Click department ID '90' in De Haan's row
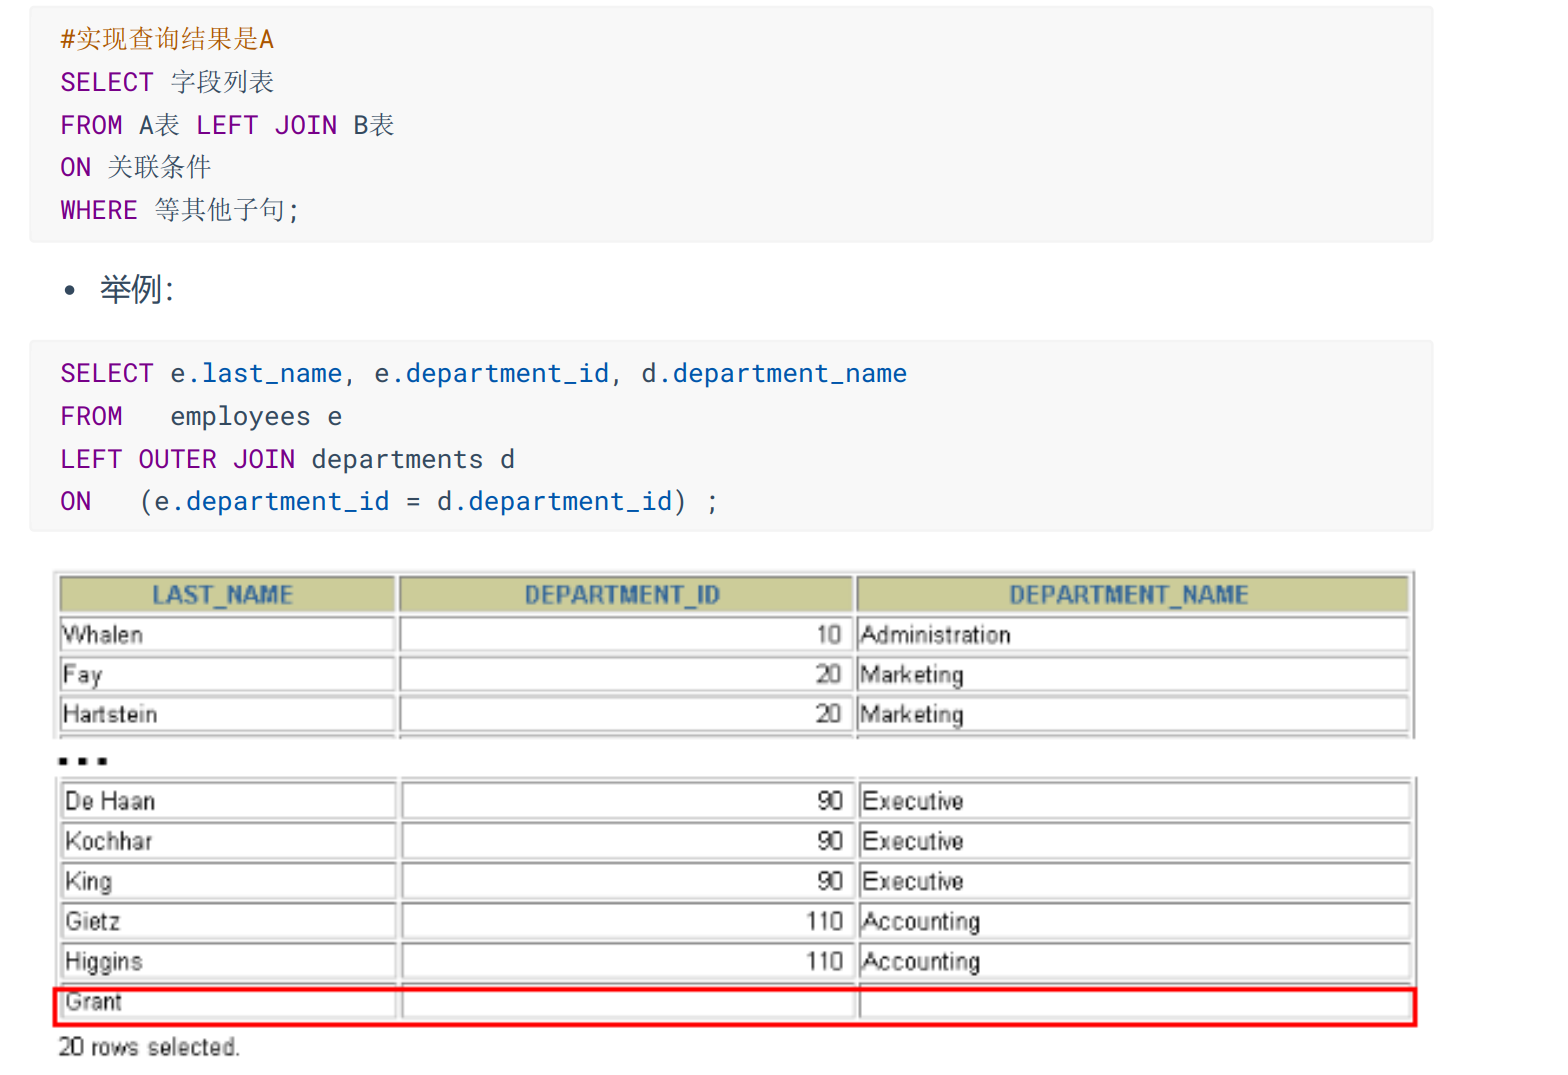 [x=830, y=801]
